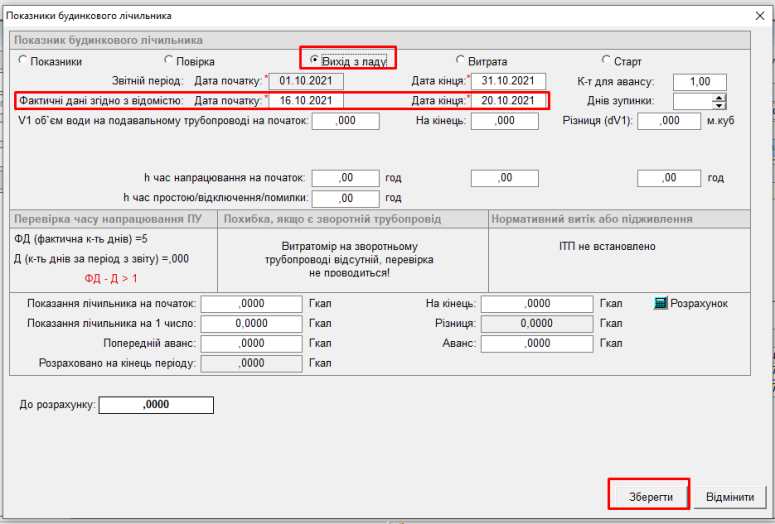Viewport: 775px width, 524px height.
Task: Click the Відмінити button
Action: (x=735, y=497)
